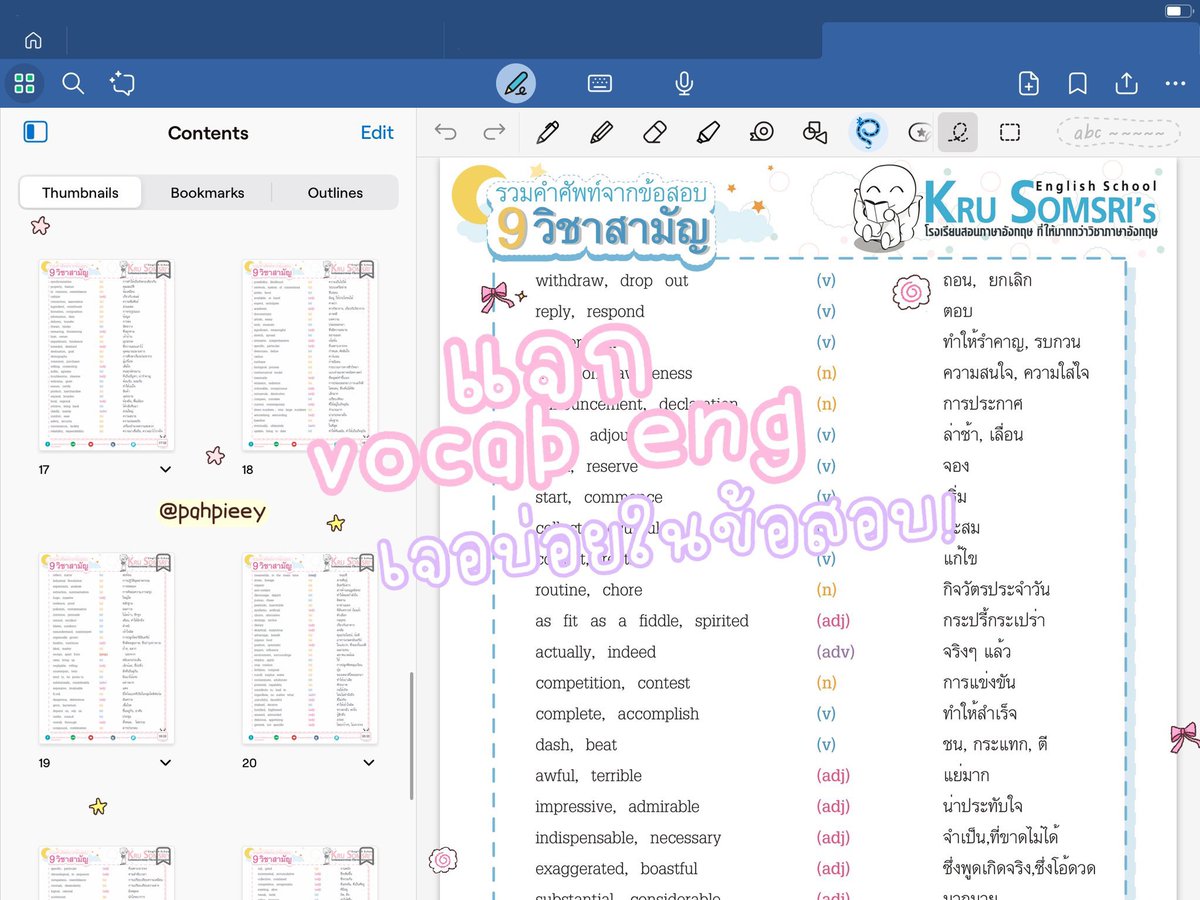Select the pencil tool
The image size is (1200, 900).
600,132
